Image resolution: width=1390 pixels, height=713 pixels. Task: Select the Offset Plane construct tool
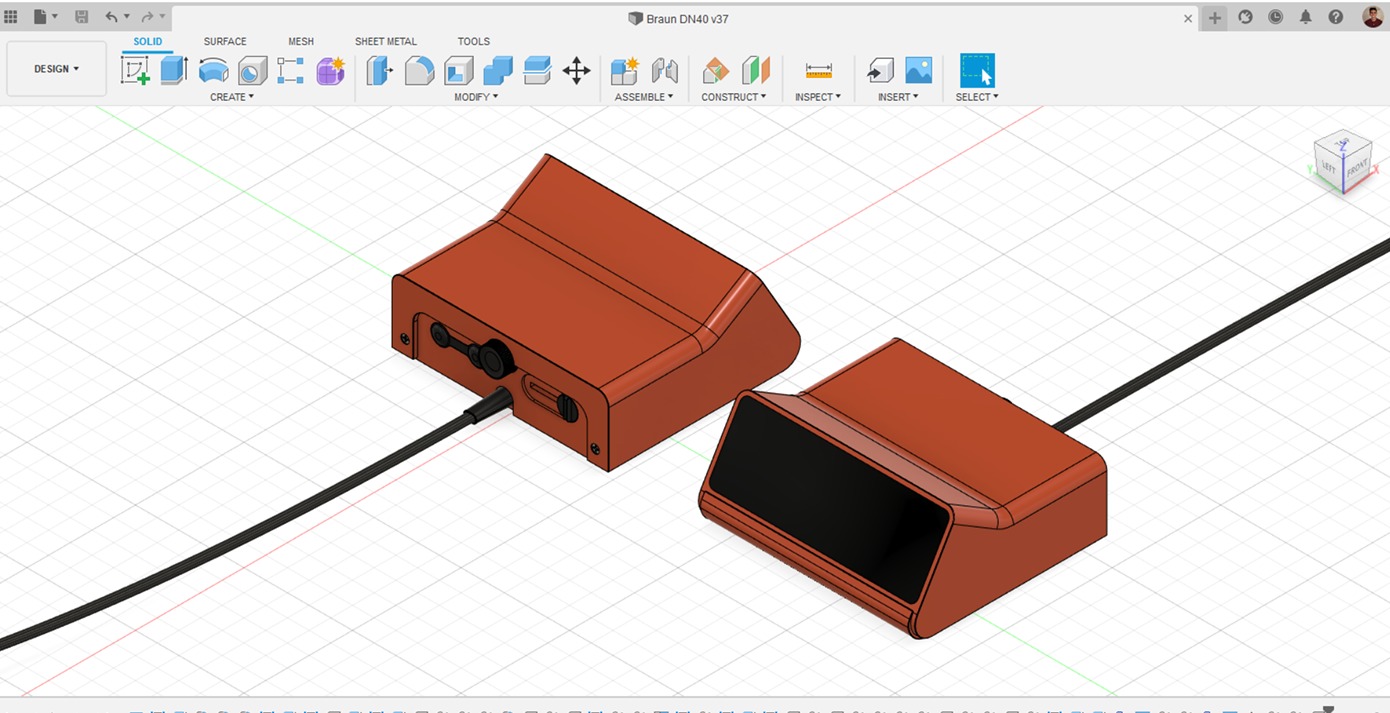coord(716,70)
